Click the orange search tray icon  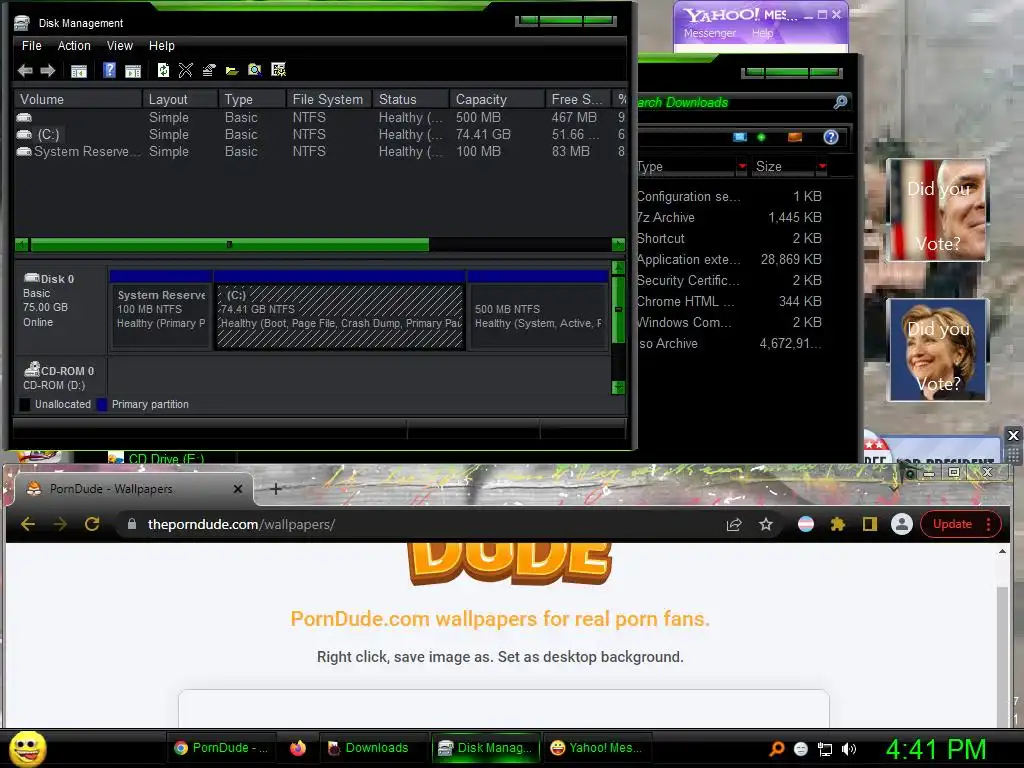(x=776, y=749)
